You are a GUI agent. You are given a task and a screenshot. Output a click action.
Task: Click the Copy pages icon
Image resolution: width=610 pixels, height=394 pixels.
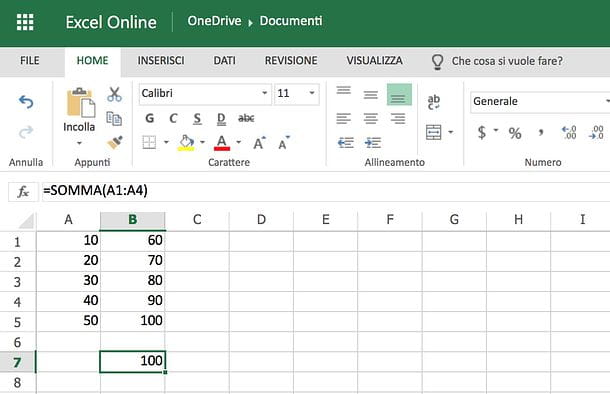(x=114, y=118)
